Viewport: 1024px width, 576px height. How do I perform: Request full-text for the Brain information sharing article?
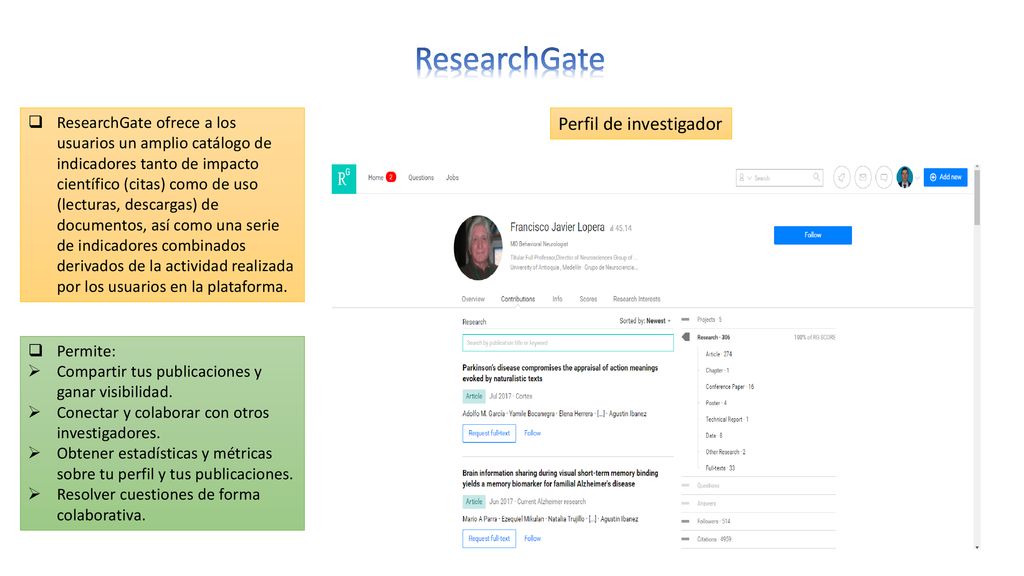click(489, 538)
